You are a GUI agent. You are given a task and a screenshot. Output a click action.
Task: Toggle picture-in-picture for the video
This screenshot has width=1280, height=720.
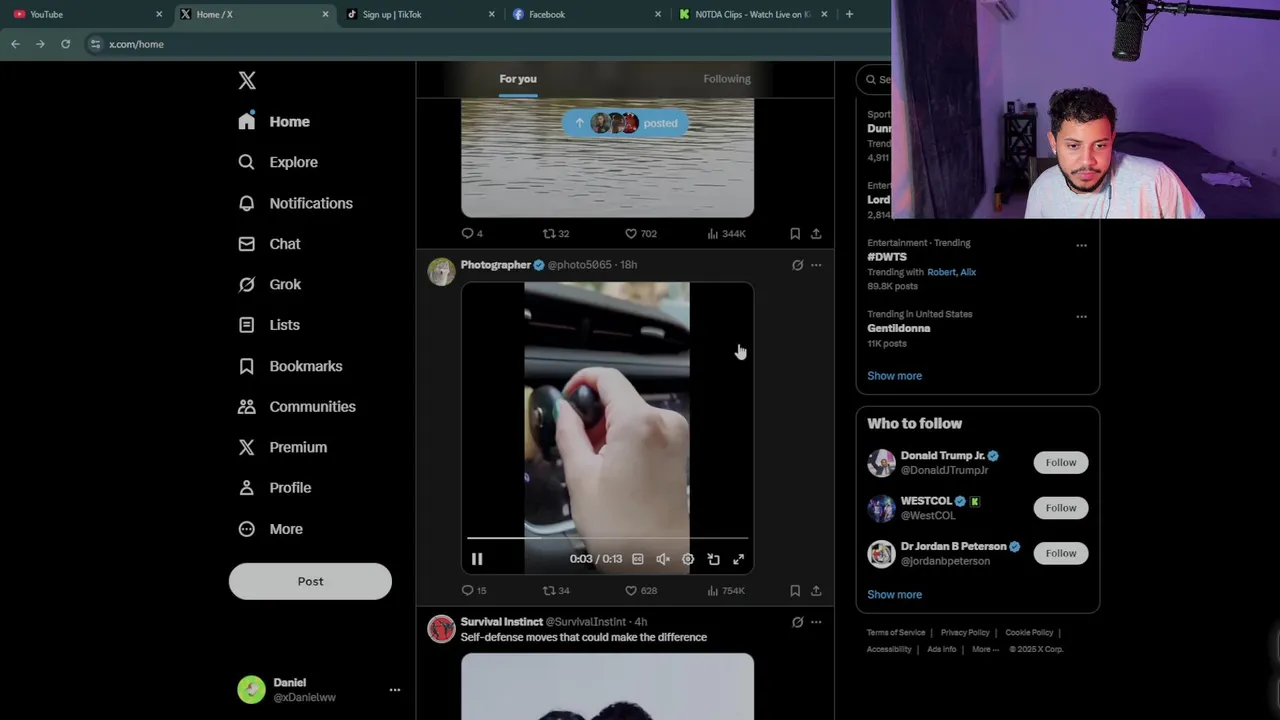point(713,559)
